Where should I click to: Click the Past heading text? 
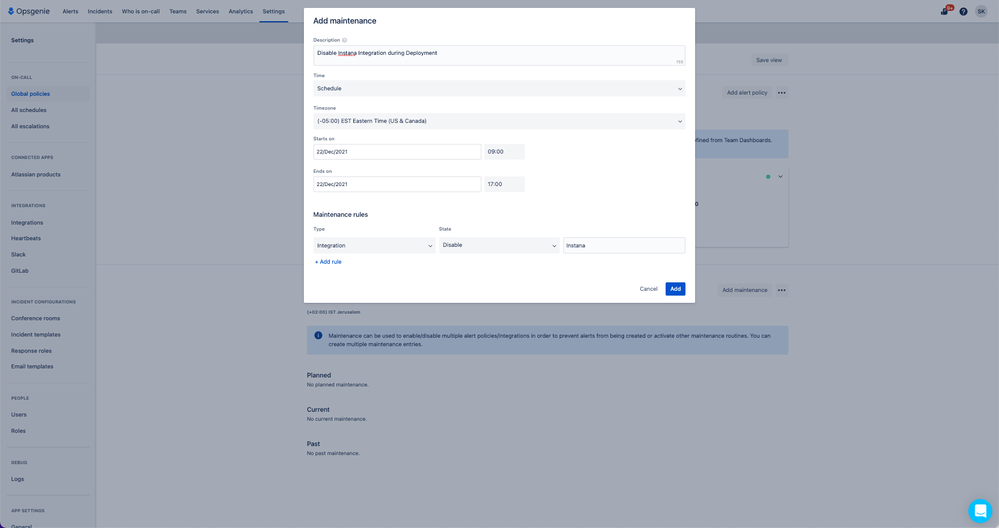pyautogui.click(x=313, y=444)
